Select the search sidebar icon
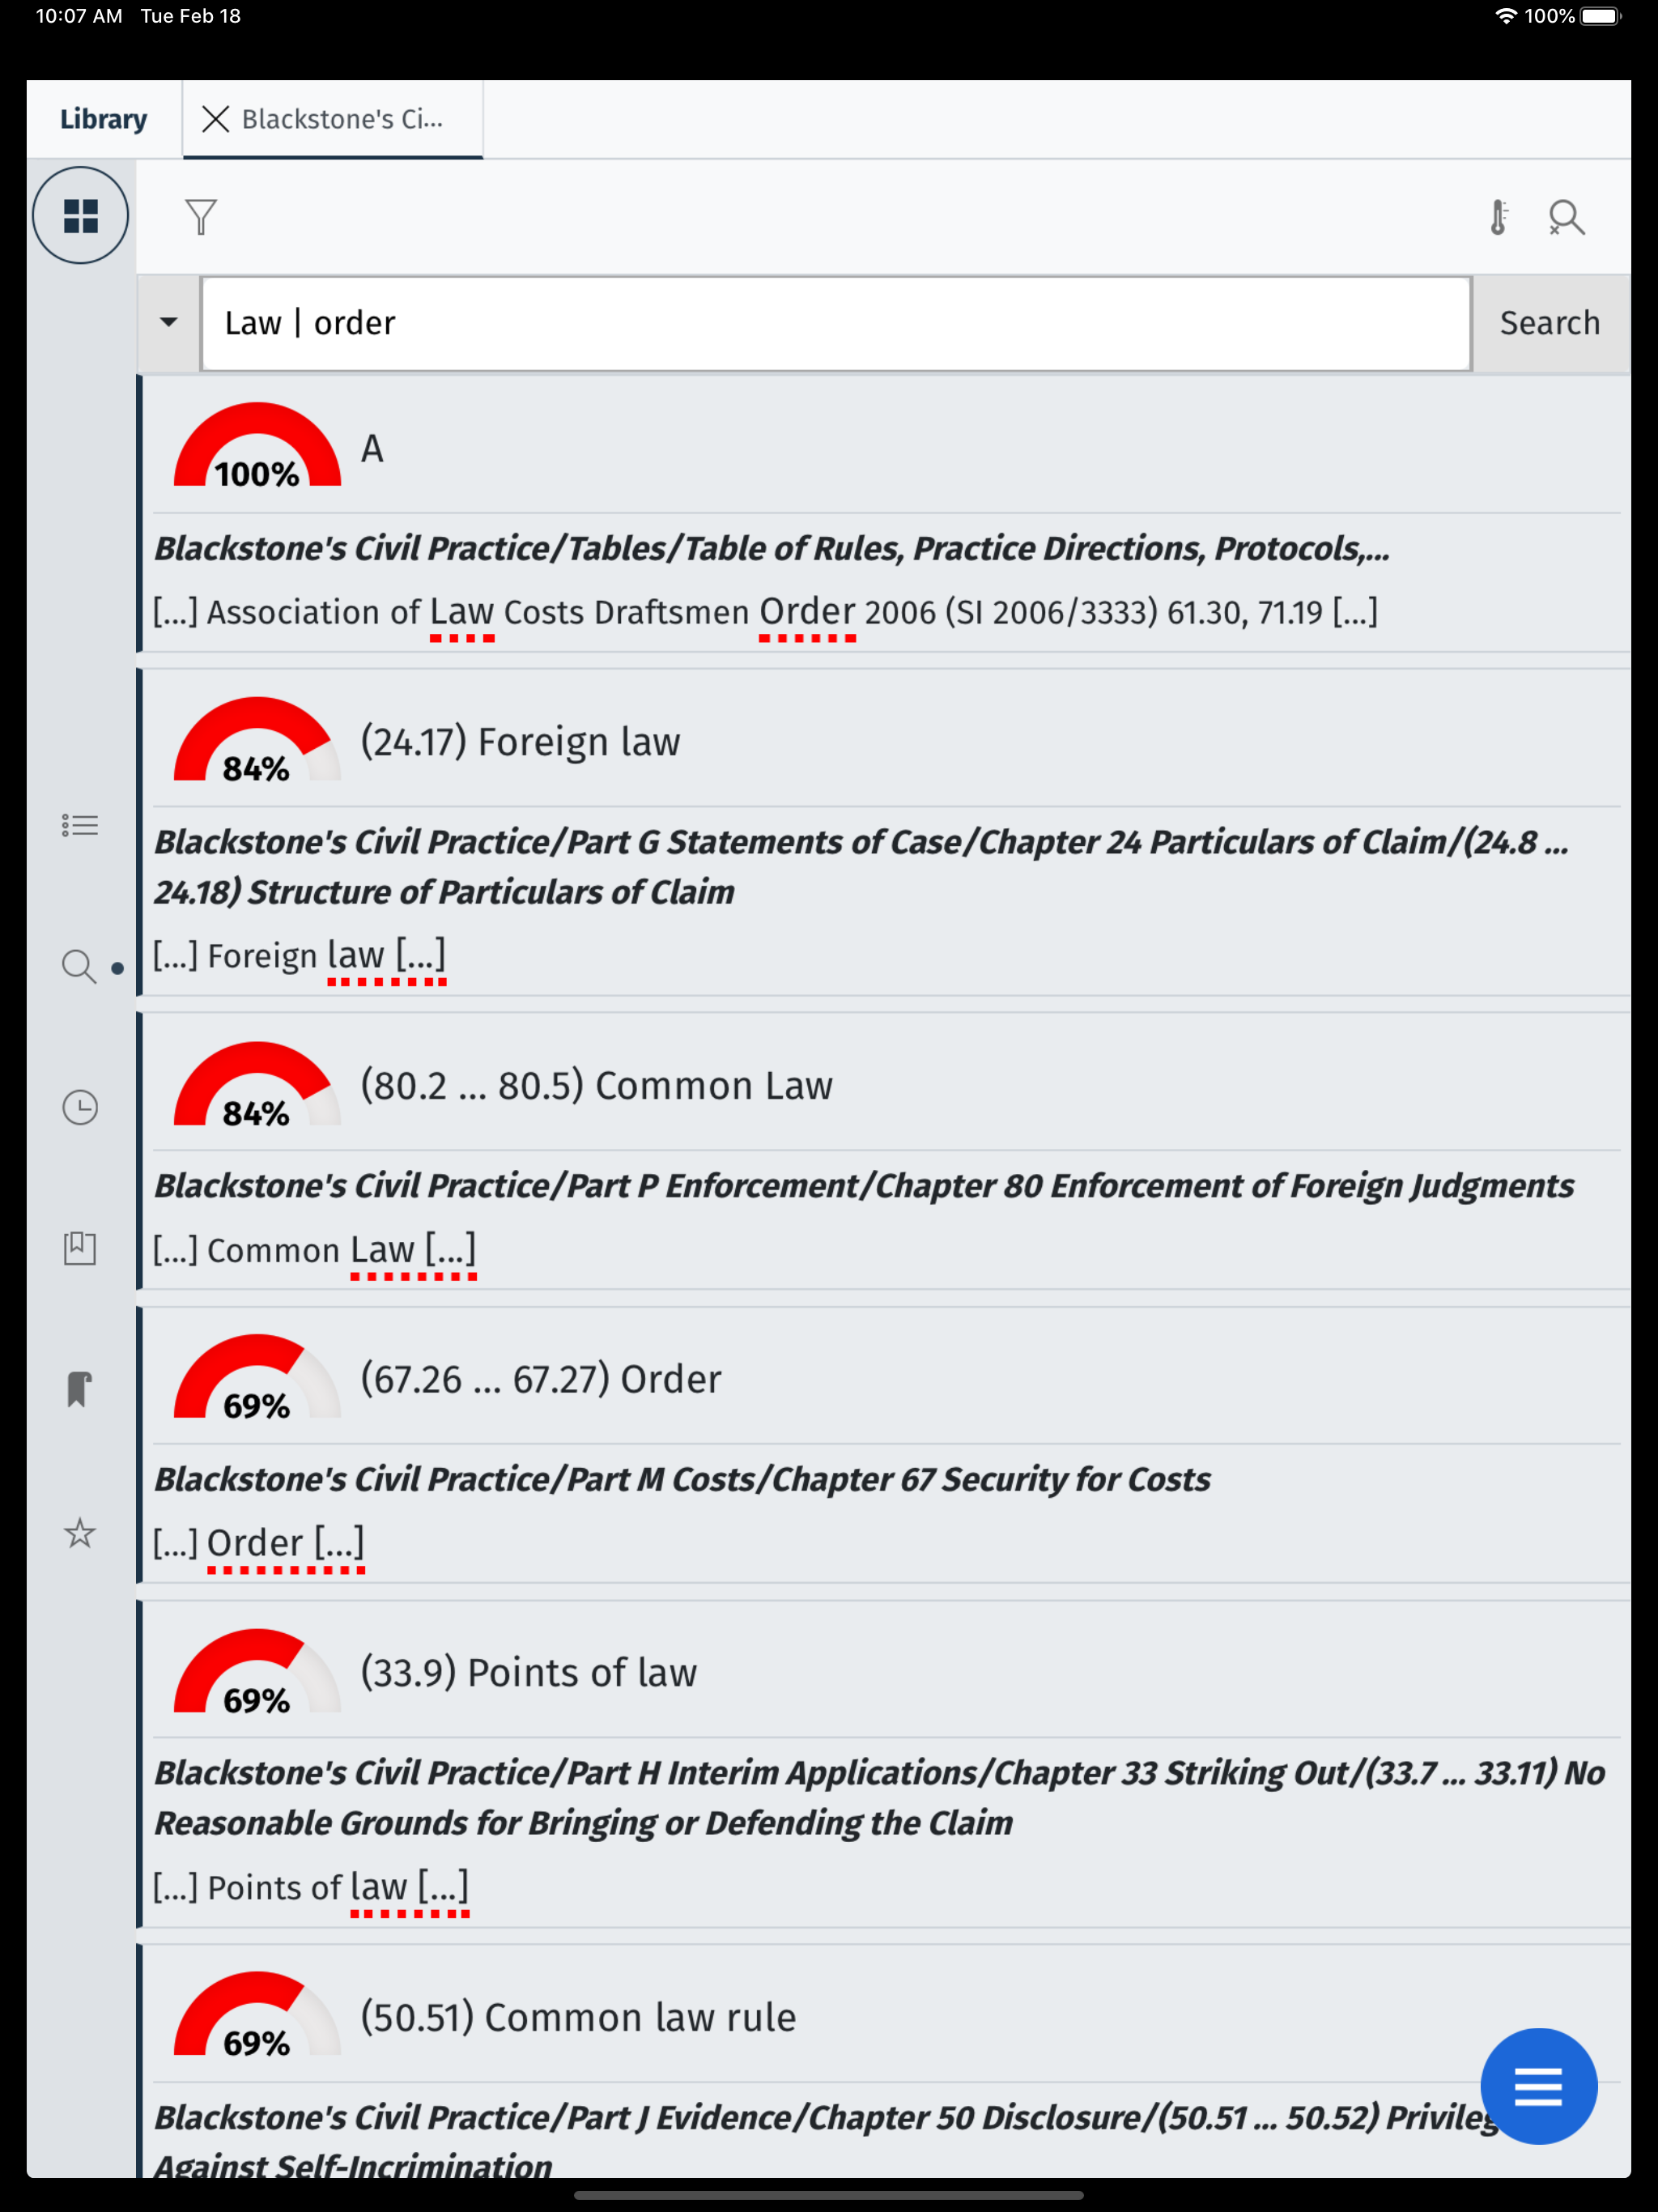 pyautogui.click(x=80, y=967)
